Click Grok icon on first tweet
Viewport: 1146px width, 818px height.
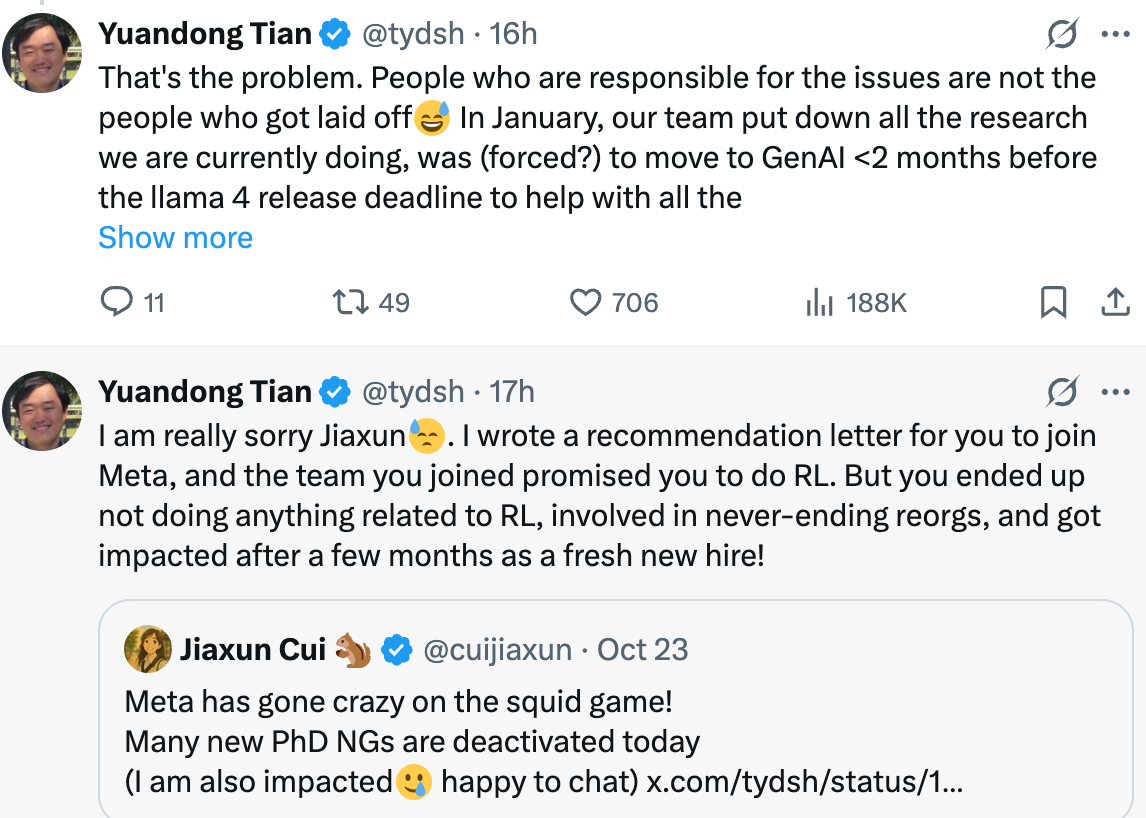[1062, 35]
